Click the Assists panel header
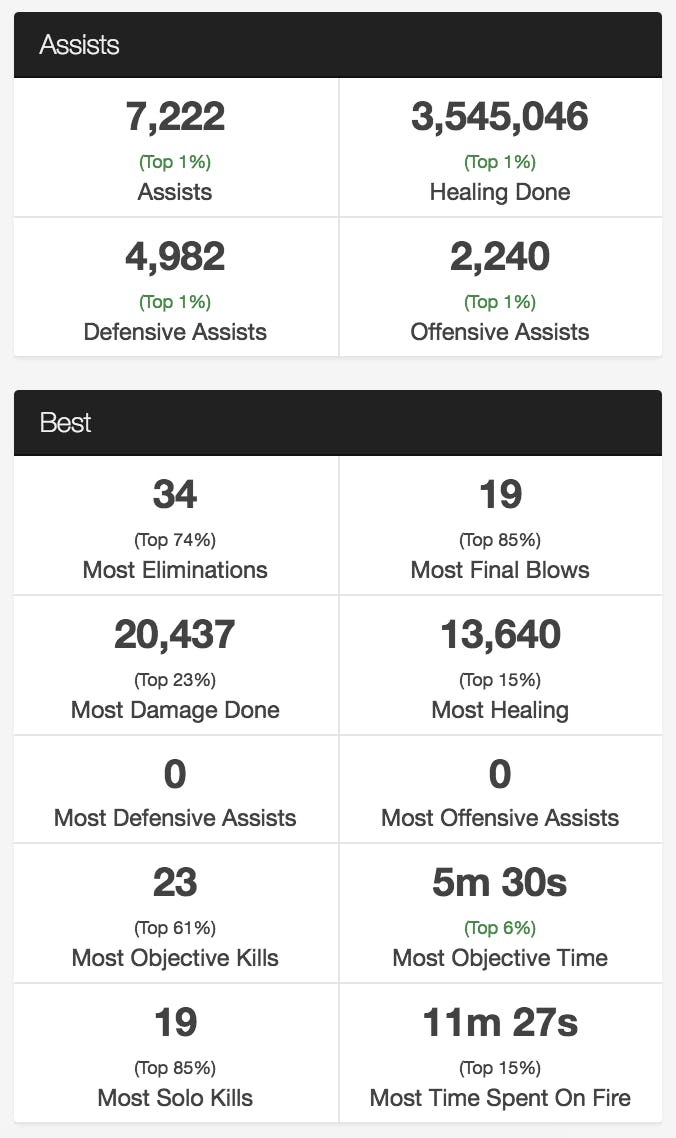This screenshot has width=676, height=1138. pos(80,45)
